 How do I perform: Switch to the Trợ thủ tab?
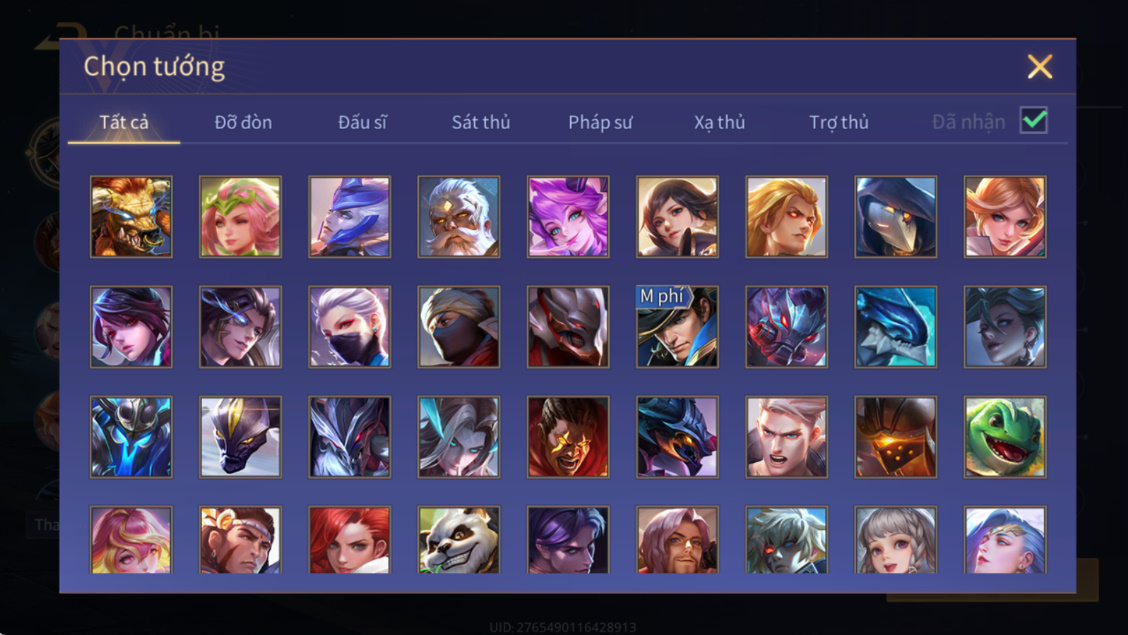point(839,122)
